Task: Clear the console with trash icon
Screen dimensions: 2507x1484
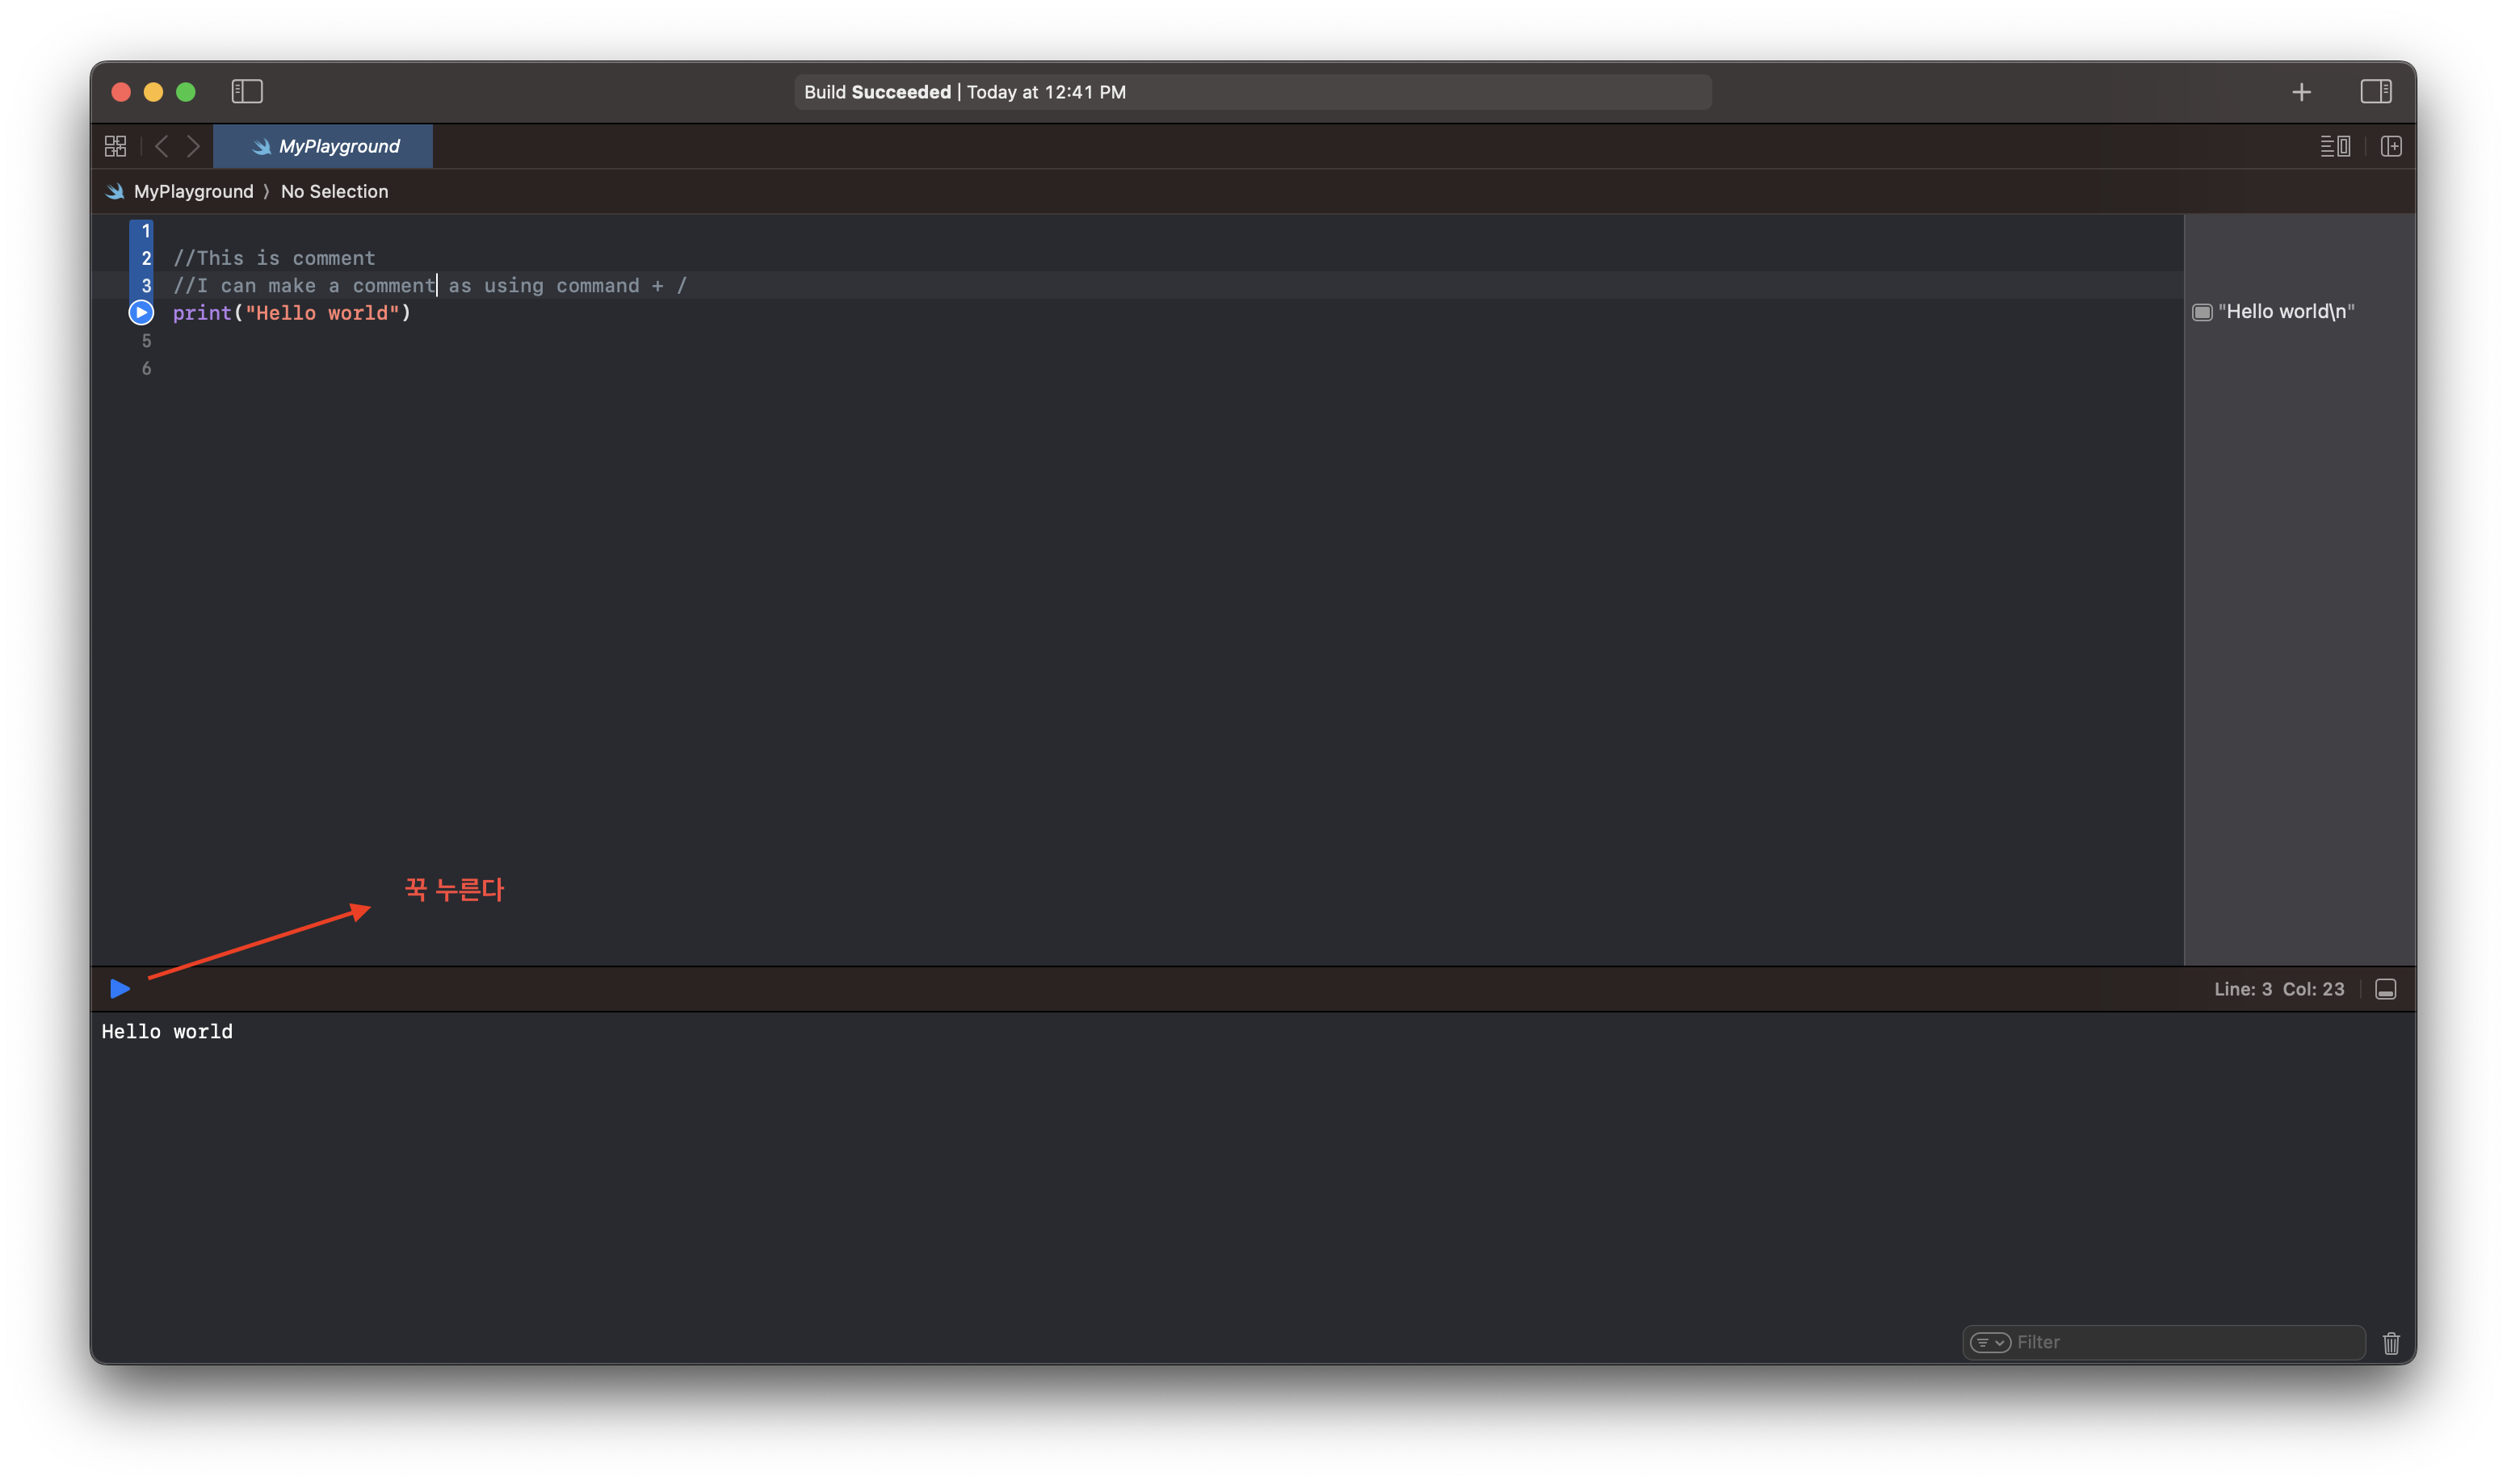Action: (2390, 1343)
